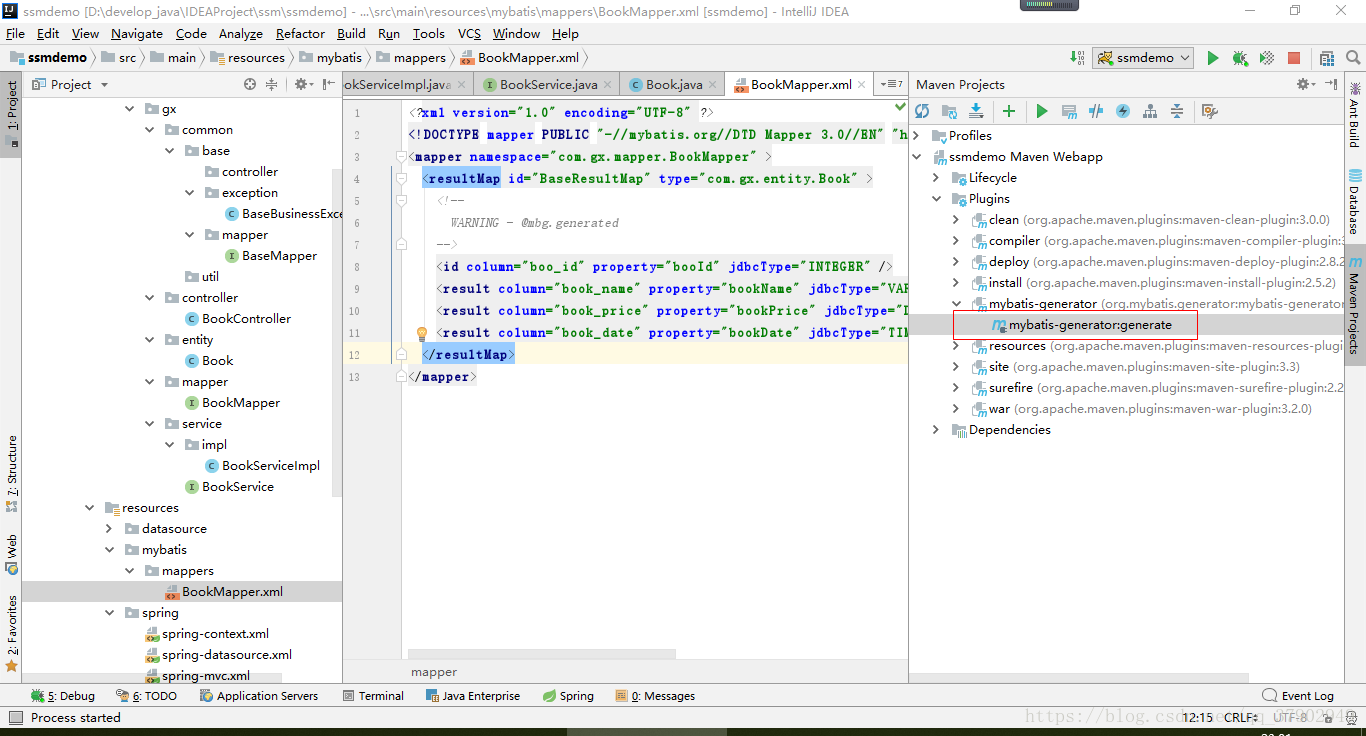The width and height of the screenshot is (1366, 736).
Task: Collapse the resultMap fold on line 4
Action: 401,179
